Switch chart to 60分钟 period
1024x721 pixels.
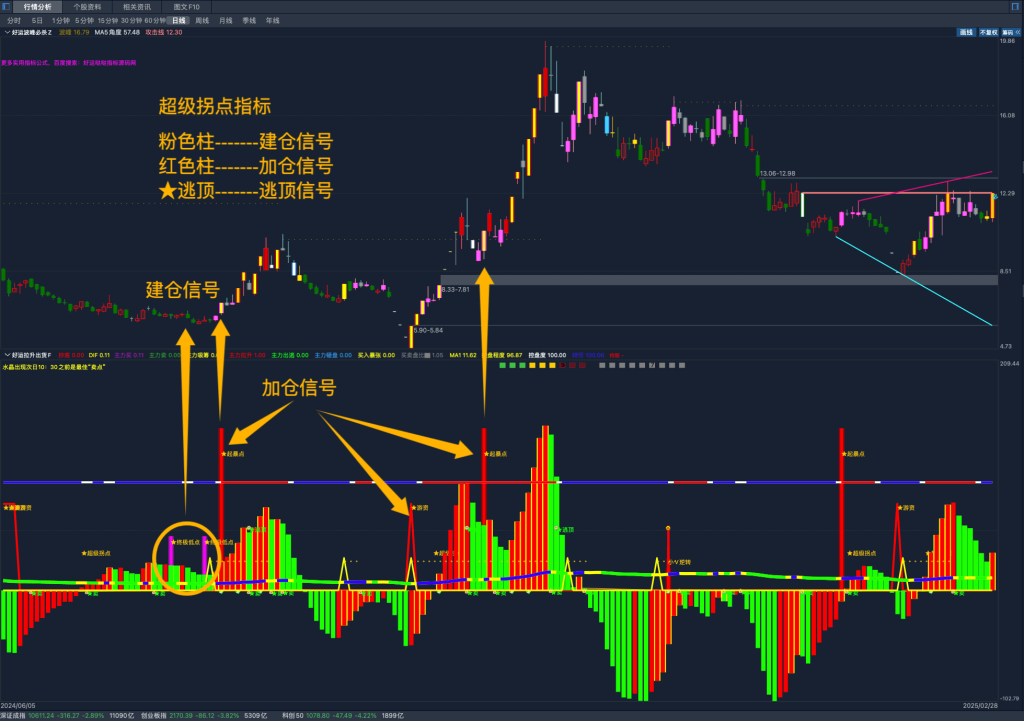coord(155,21)
